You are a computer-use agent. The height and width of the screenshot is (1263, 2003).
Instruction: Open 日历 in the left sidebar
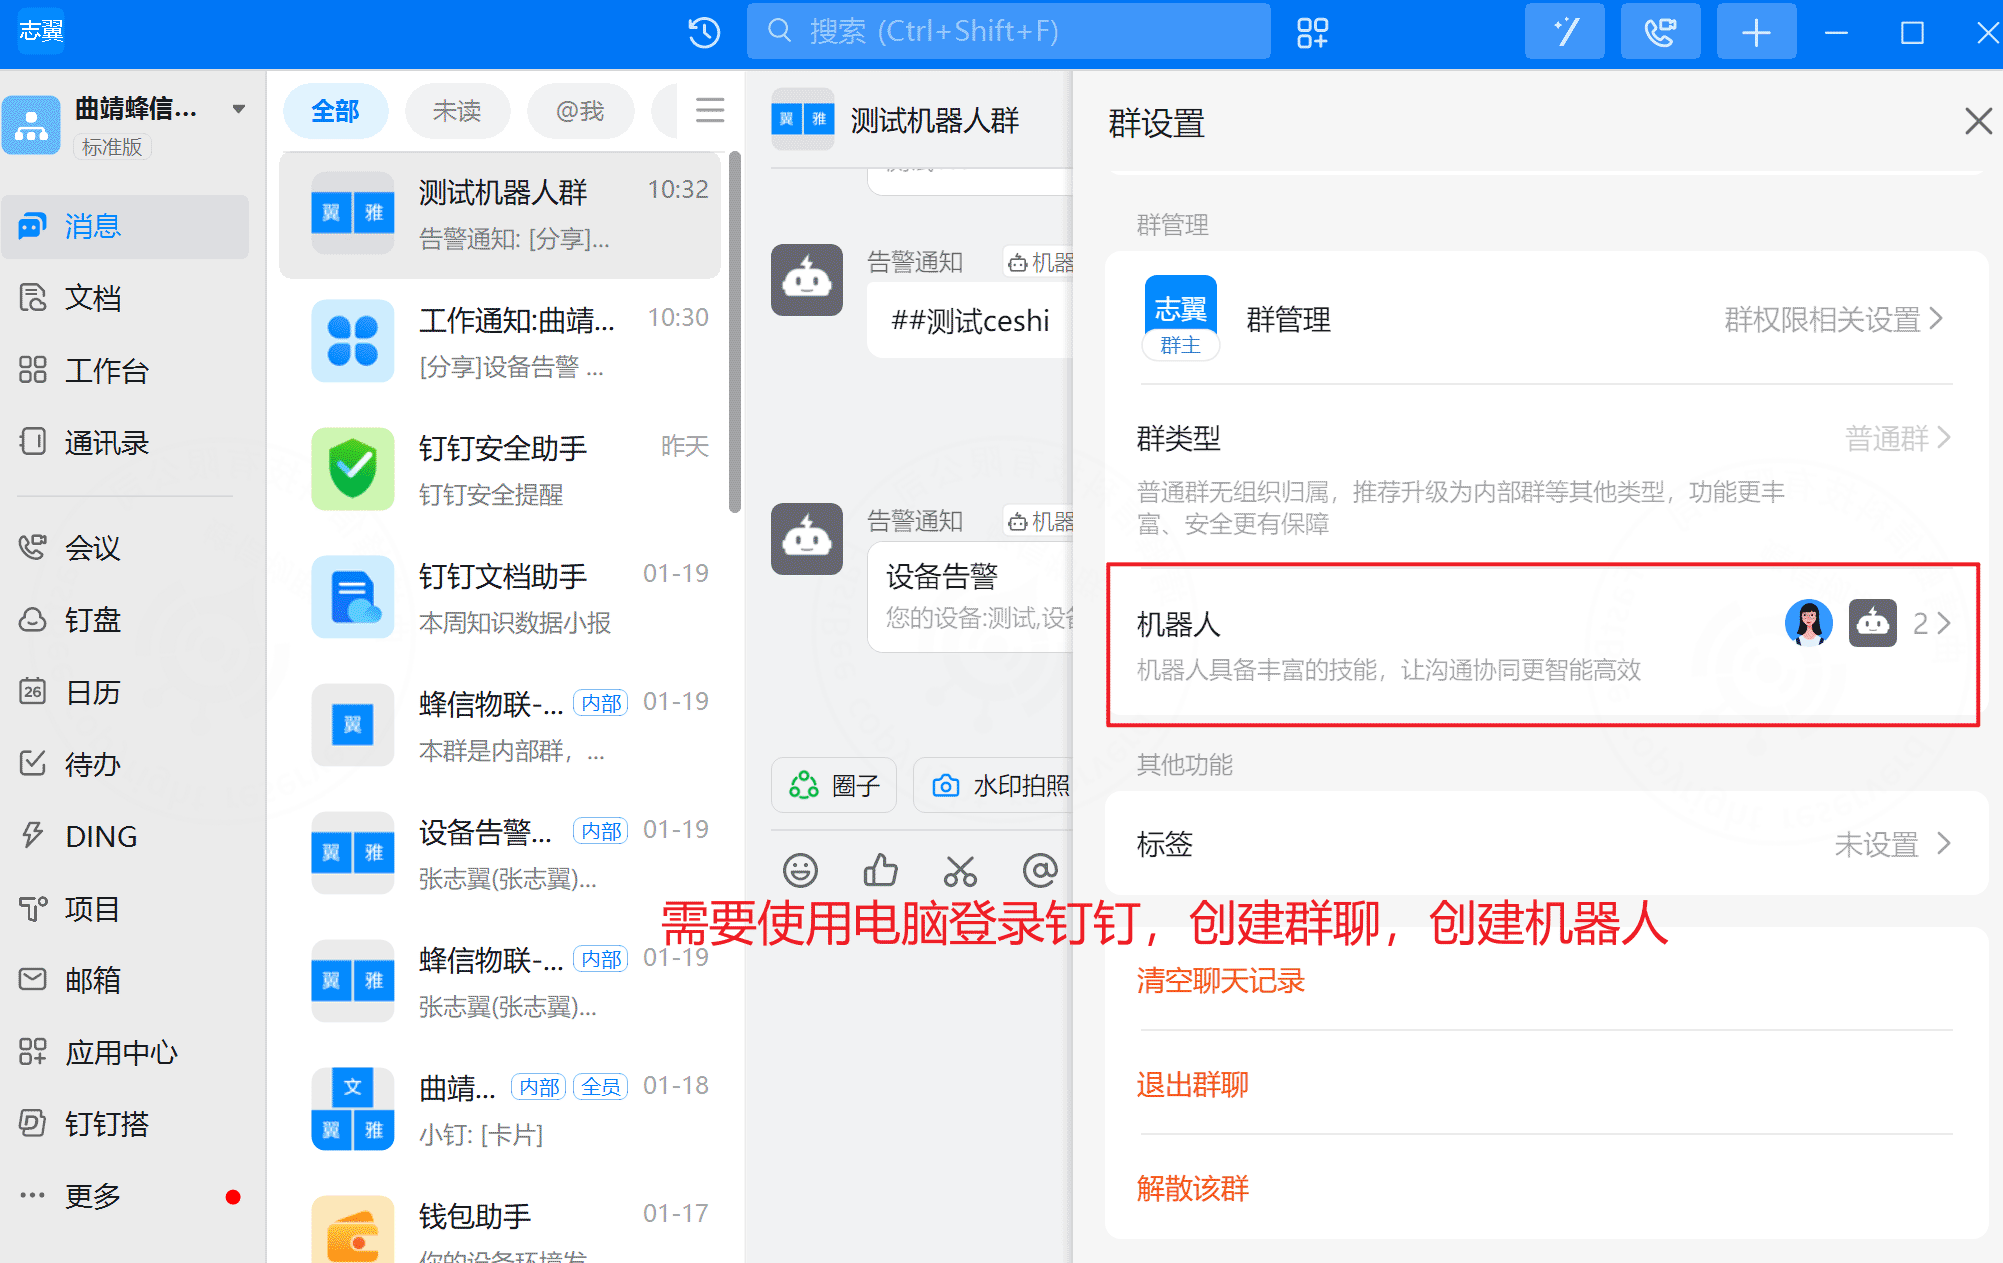125,692
